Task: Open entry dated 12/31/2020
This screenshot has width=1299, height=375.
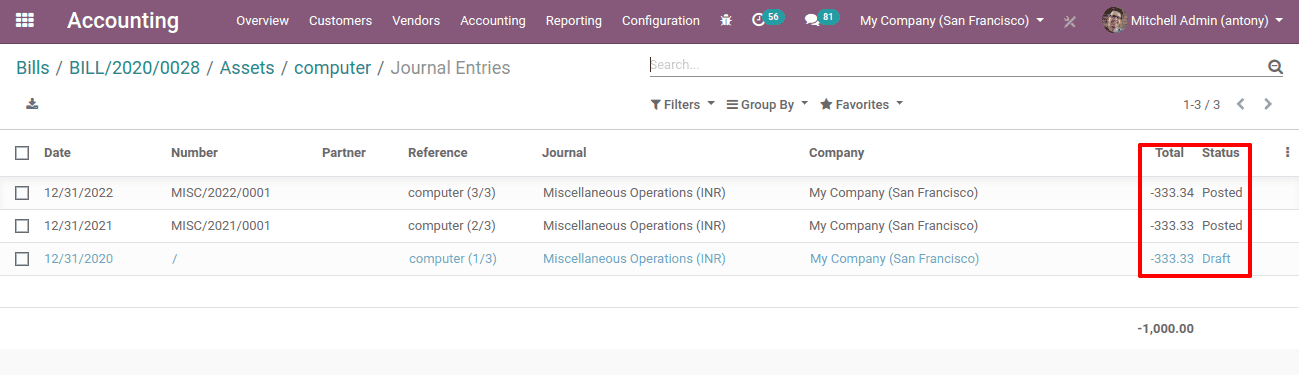Action: click(x=78, y=259)
